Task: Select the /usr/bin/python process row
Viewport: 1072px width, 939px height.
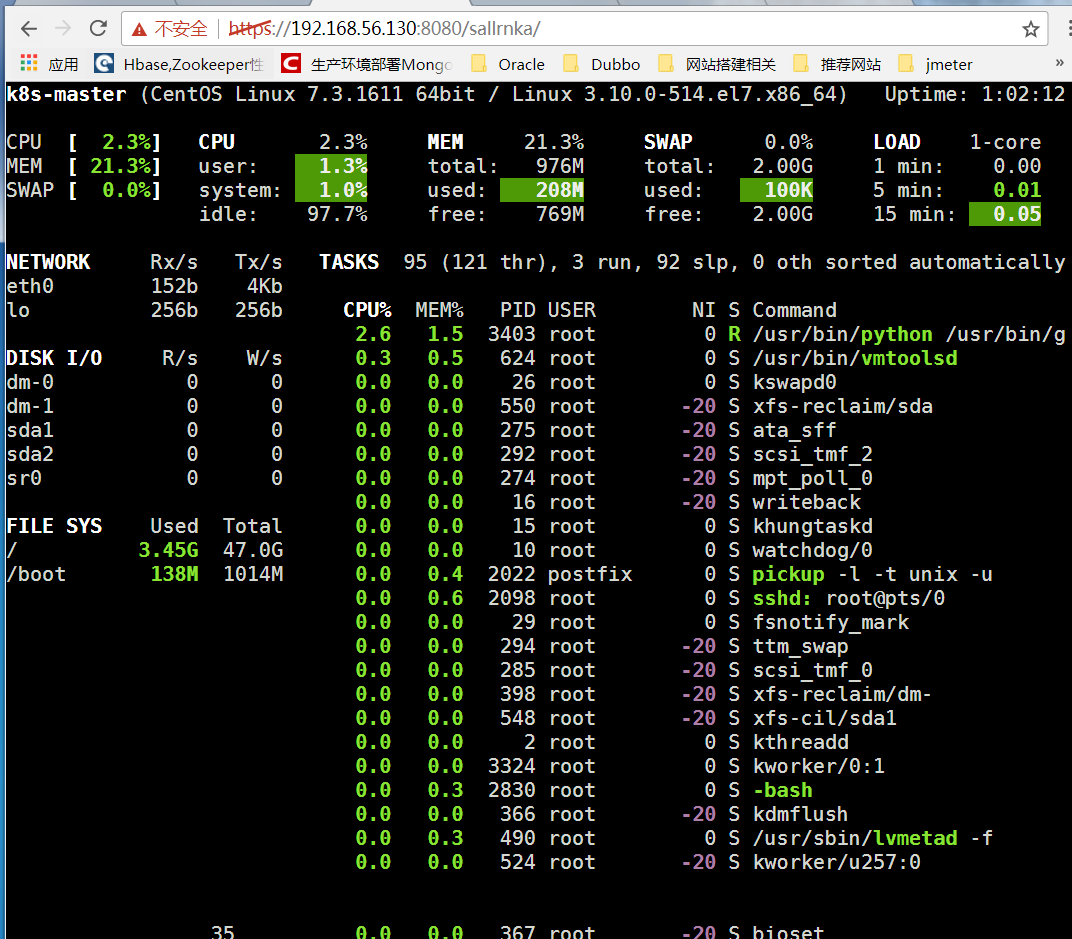Action: (x=700, y=334)
